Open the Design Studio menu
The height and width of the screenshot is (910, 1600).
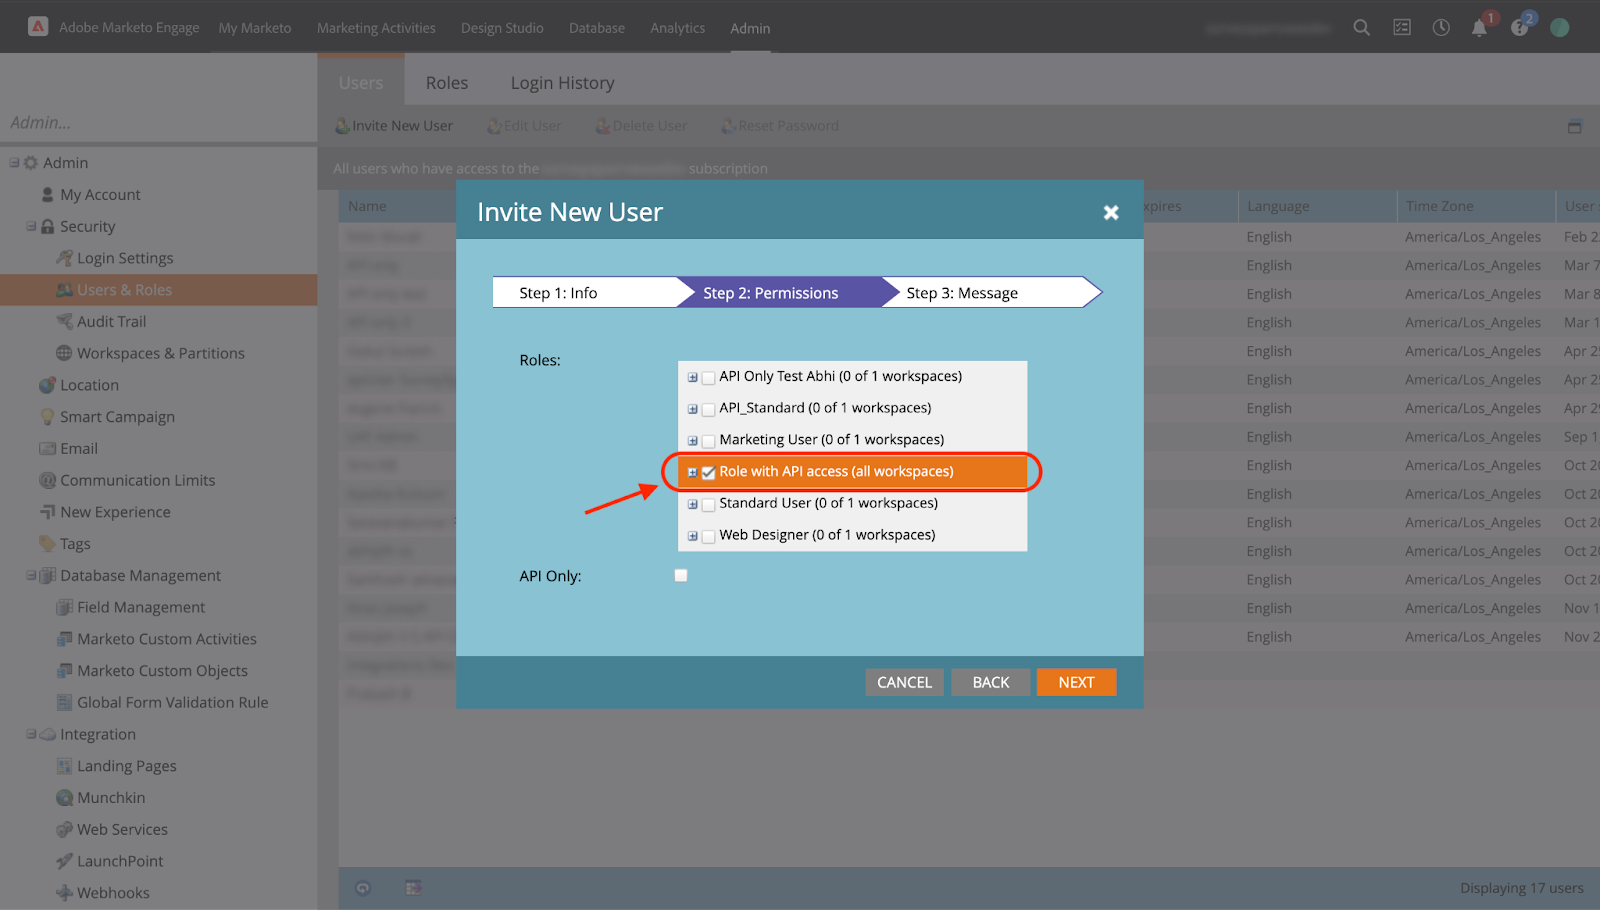click(502, 28)
